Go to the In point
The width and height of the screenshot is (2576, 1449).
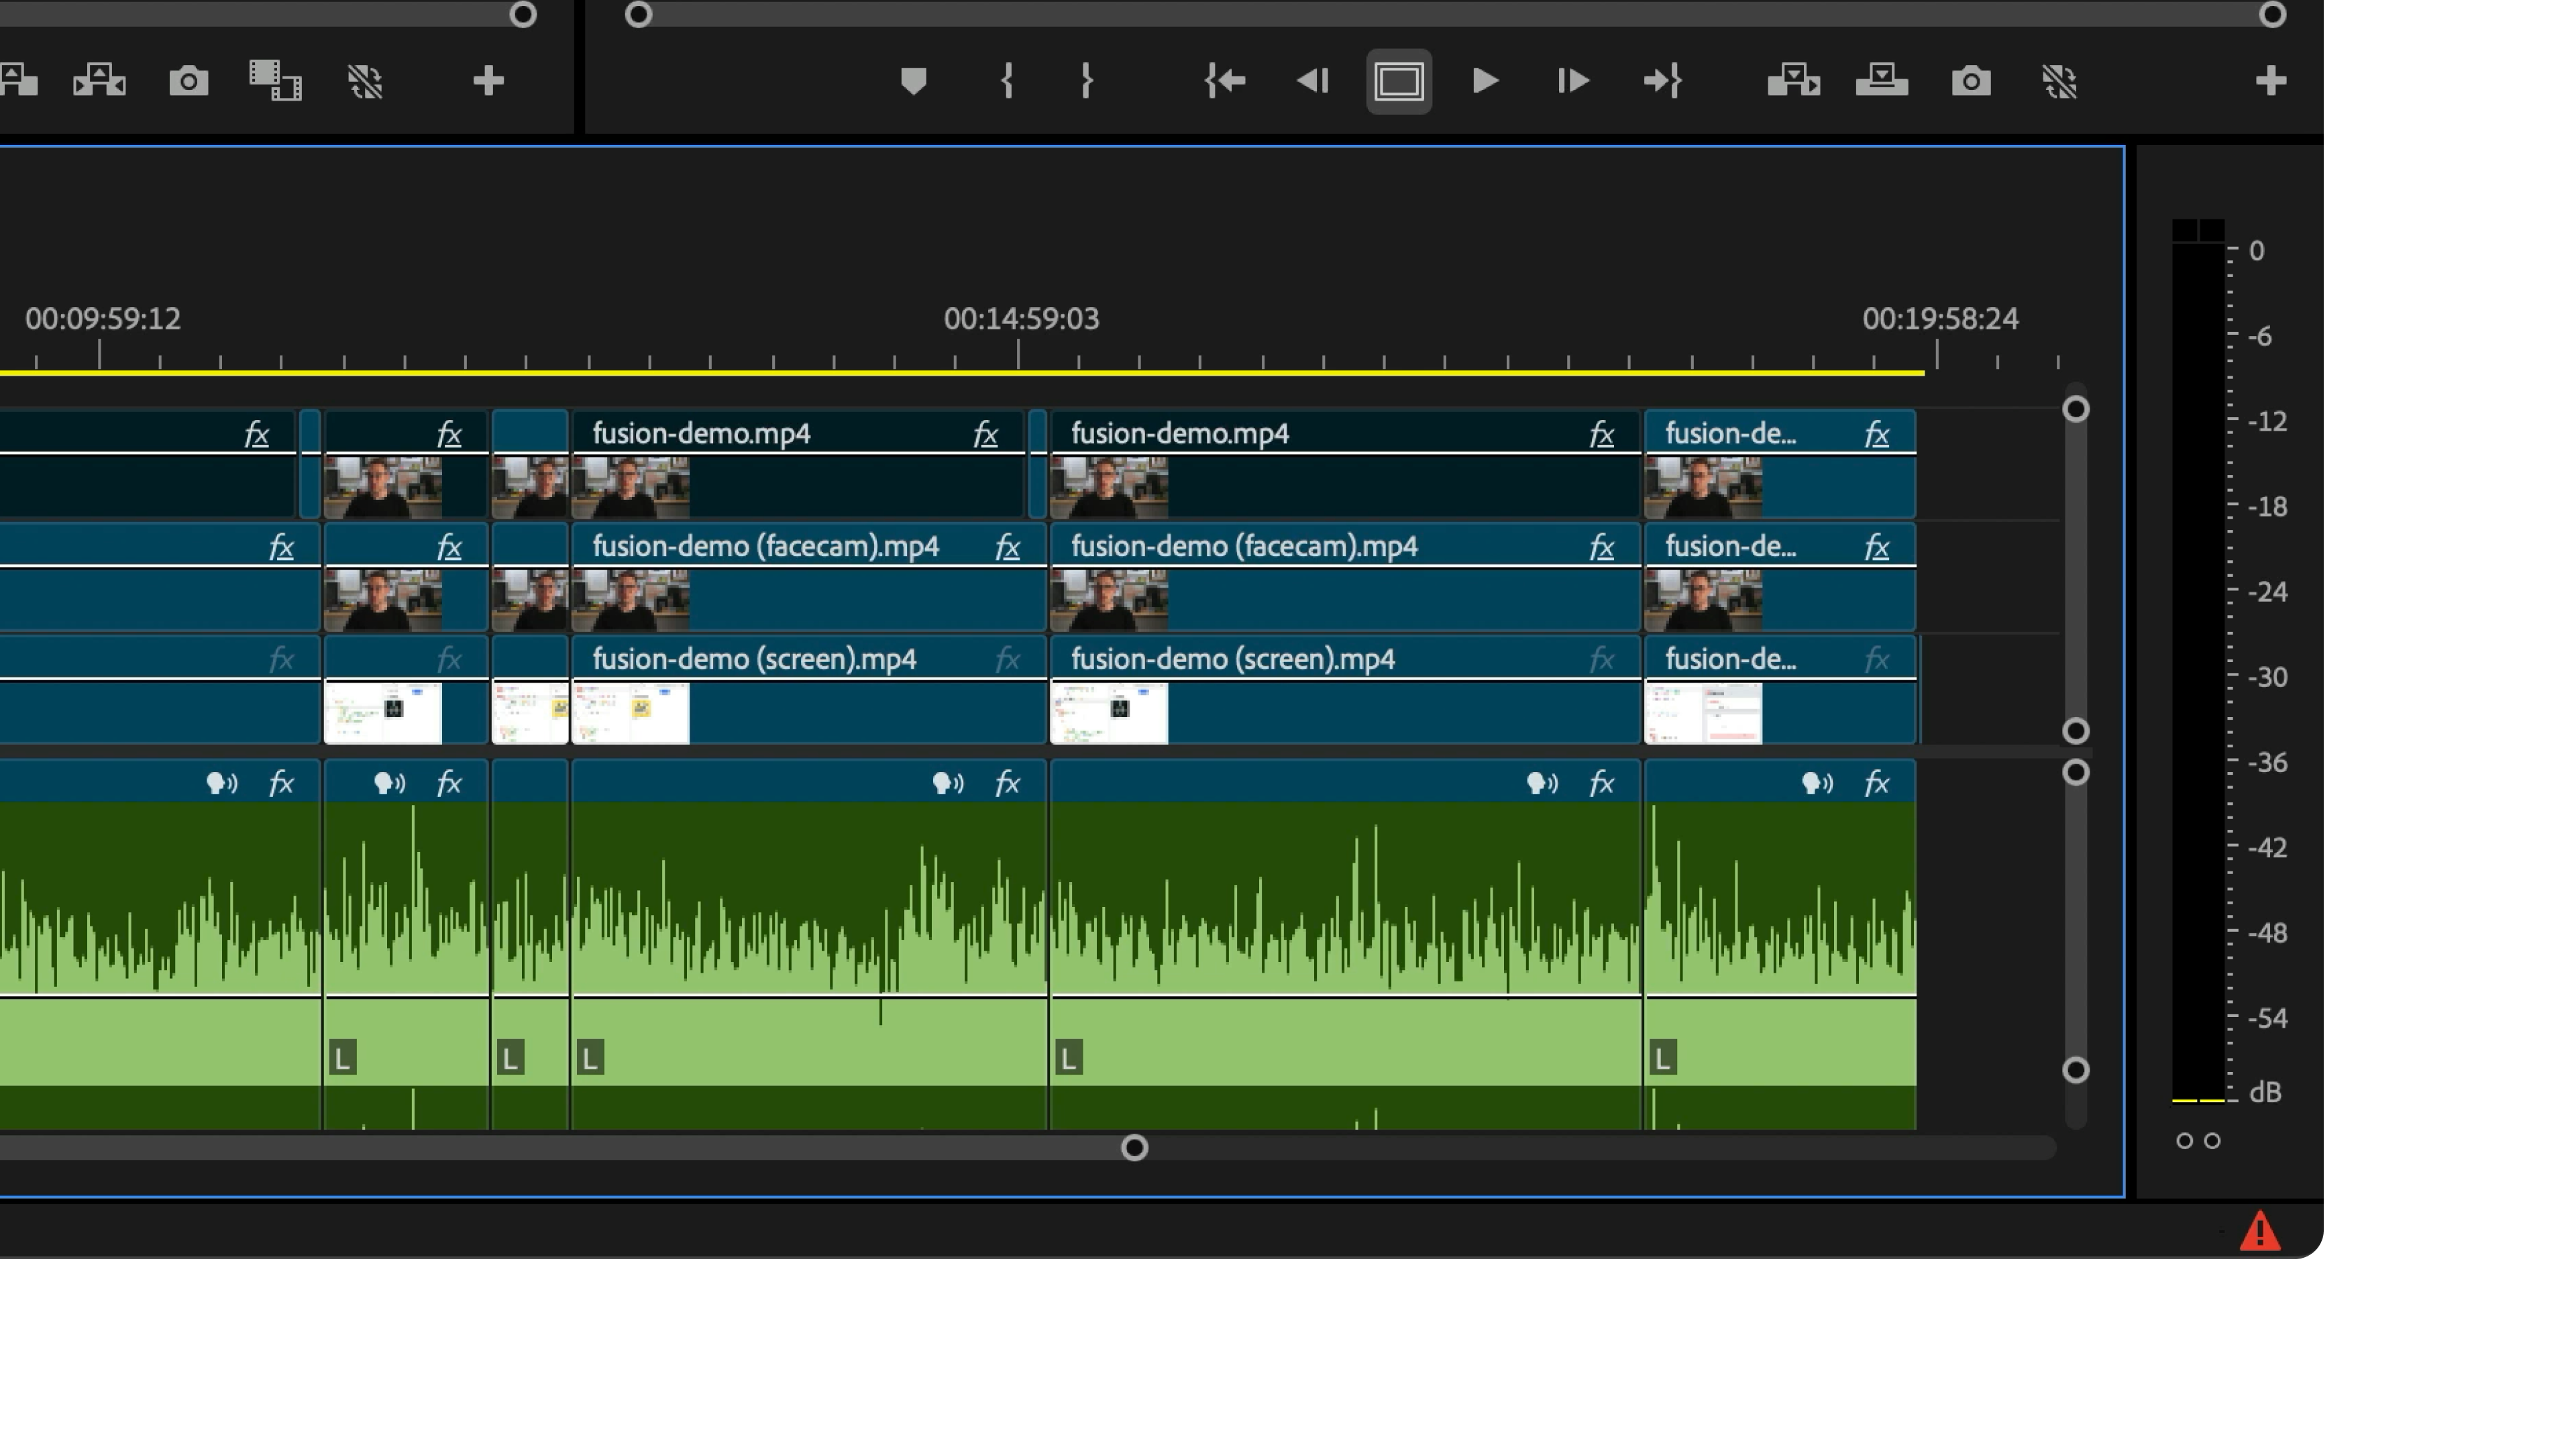(x=1225, y=81)
